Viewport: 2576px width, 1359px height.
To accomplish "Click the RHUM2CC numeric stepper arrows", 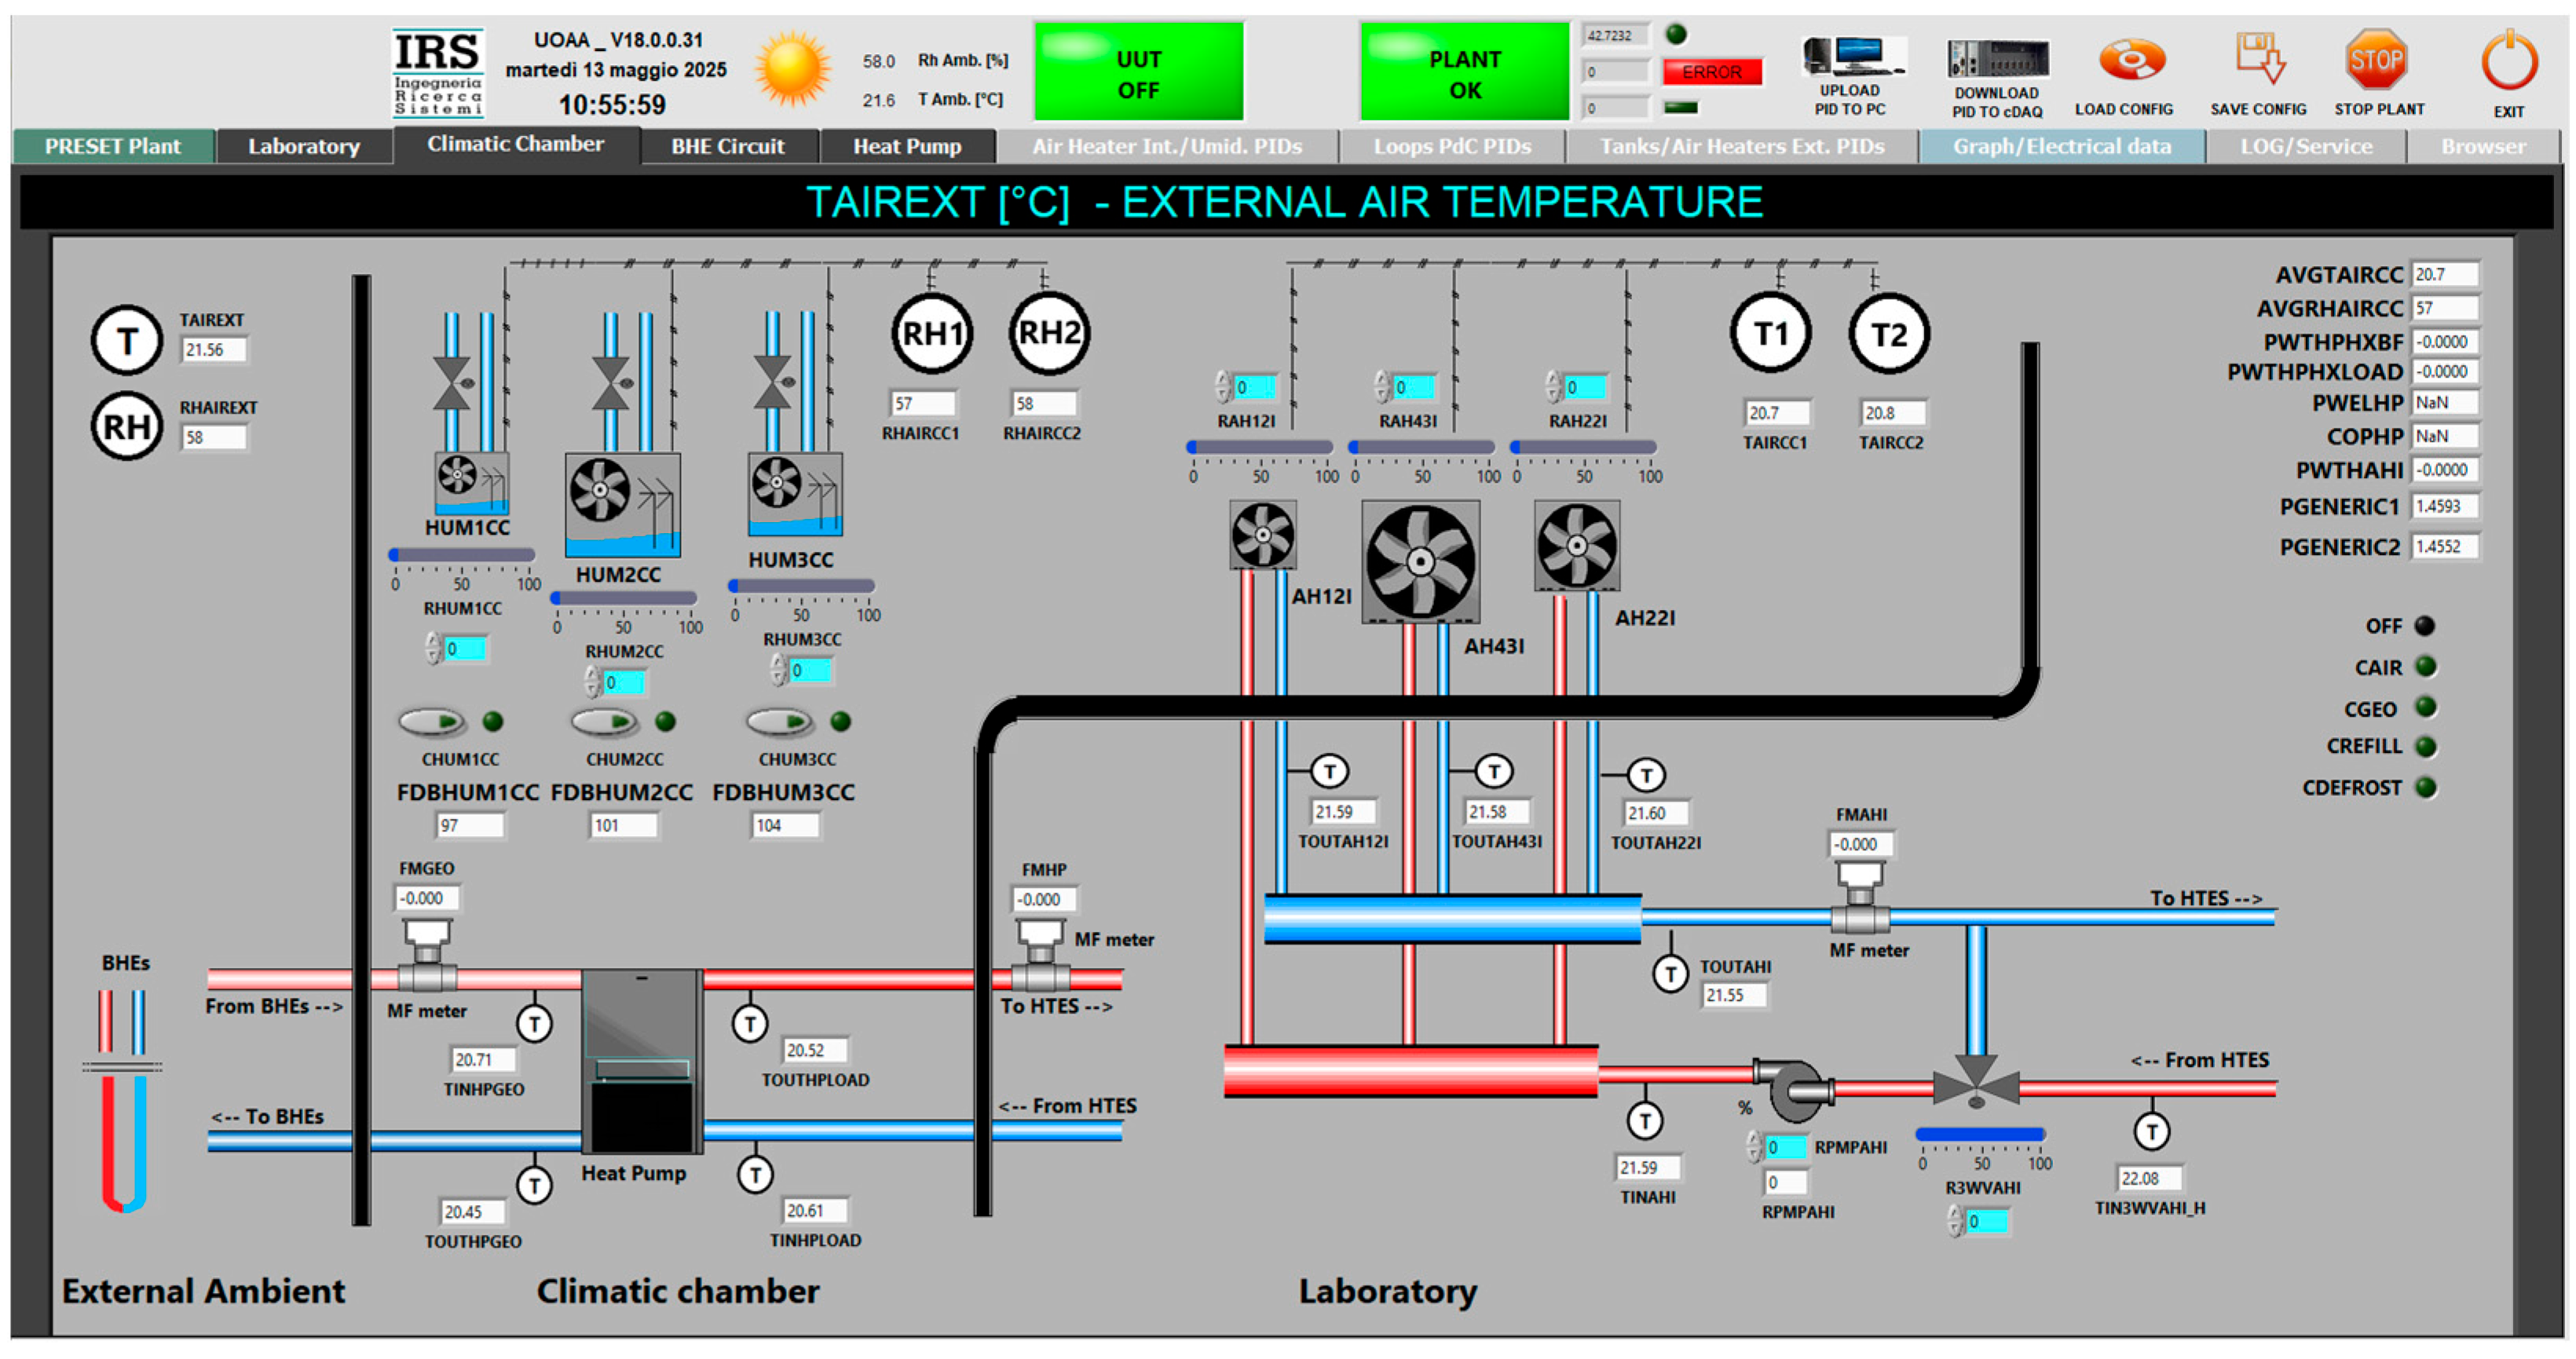I will point(592,682).
